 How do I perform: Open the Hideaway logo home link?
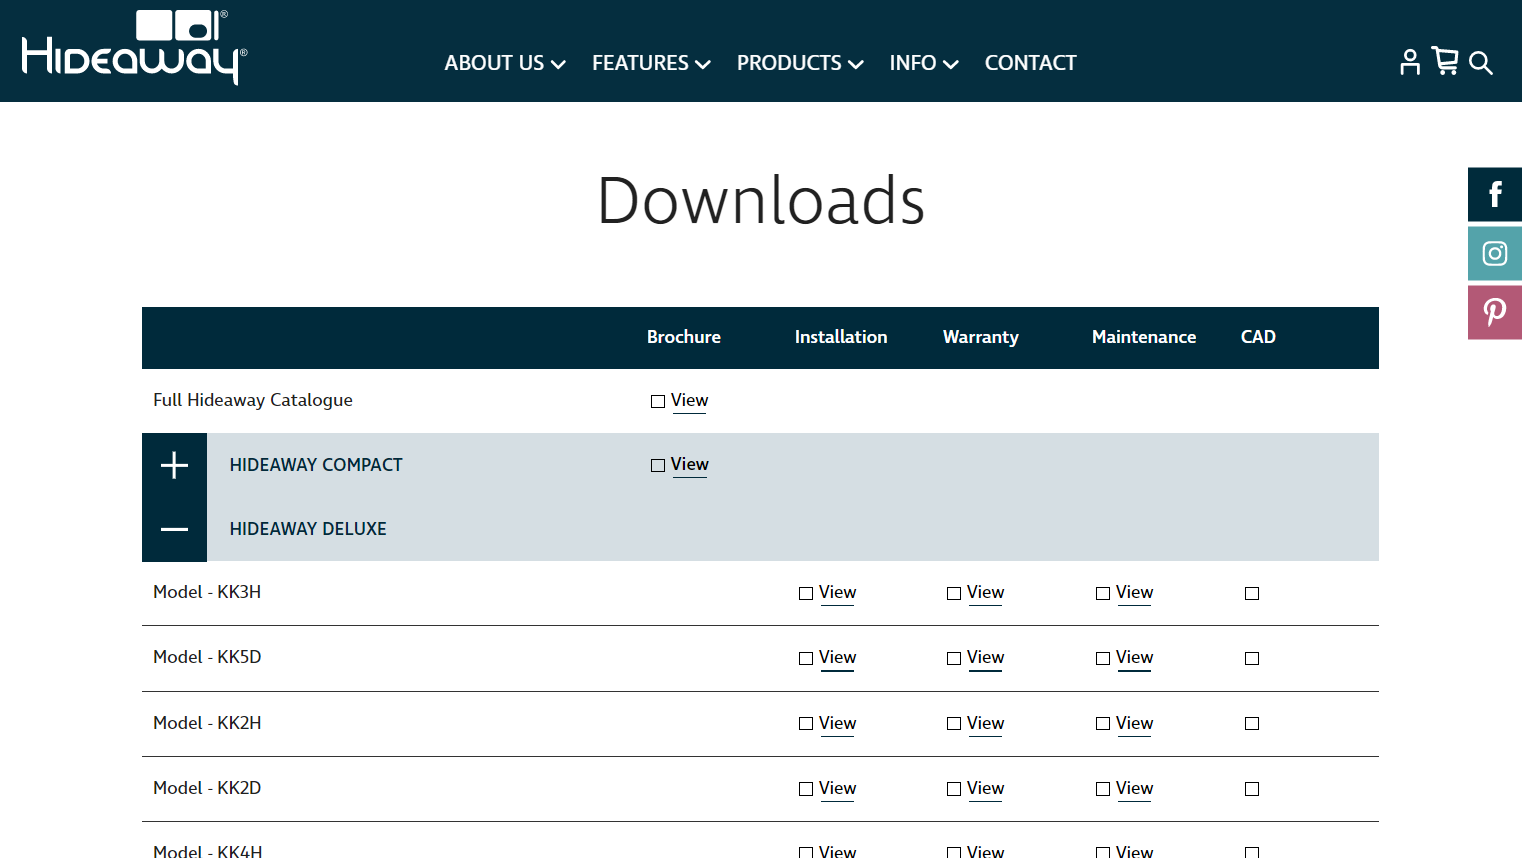[x=134, y=48]
